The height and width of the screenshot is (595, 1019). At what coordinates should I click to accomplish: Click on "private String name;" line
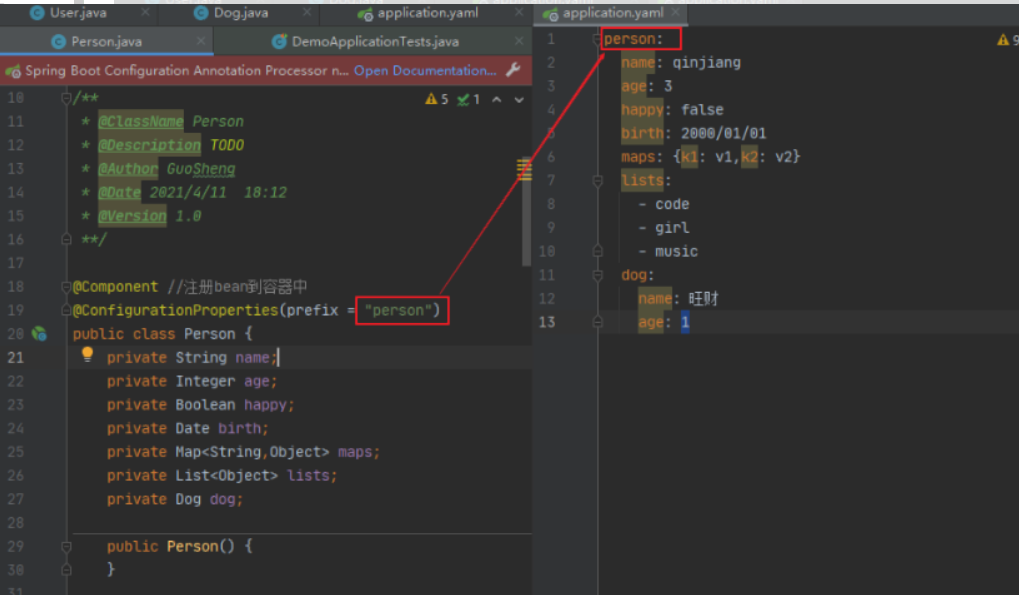click(193, 357)
